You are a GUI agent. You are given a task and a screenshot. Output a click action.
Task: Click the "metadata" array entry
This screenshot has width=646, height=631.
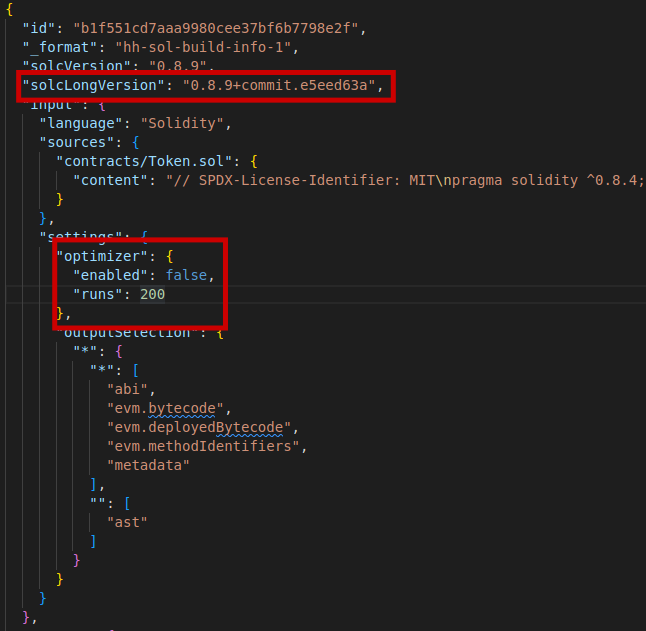pos(148,465)
